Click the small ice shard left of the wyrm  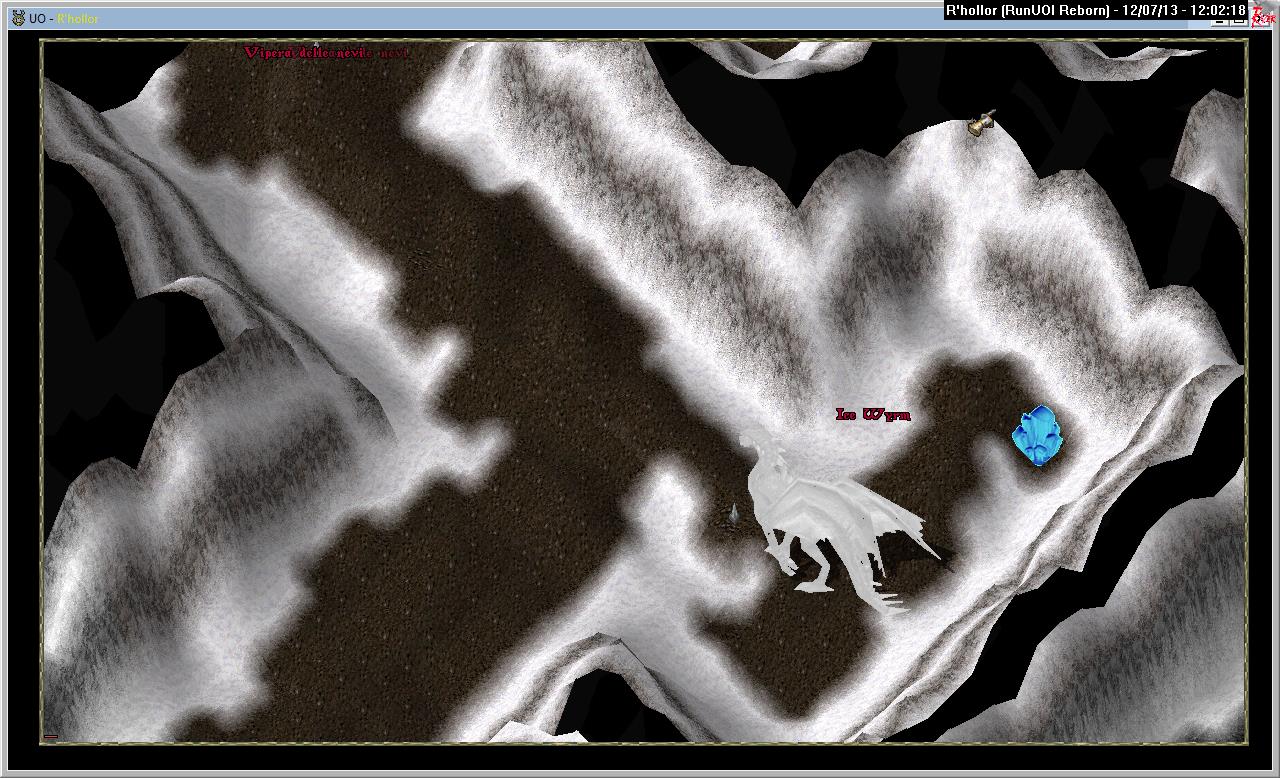(733, 514)
